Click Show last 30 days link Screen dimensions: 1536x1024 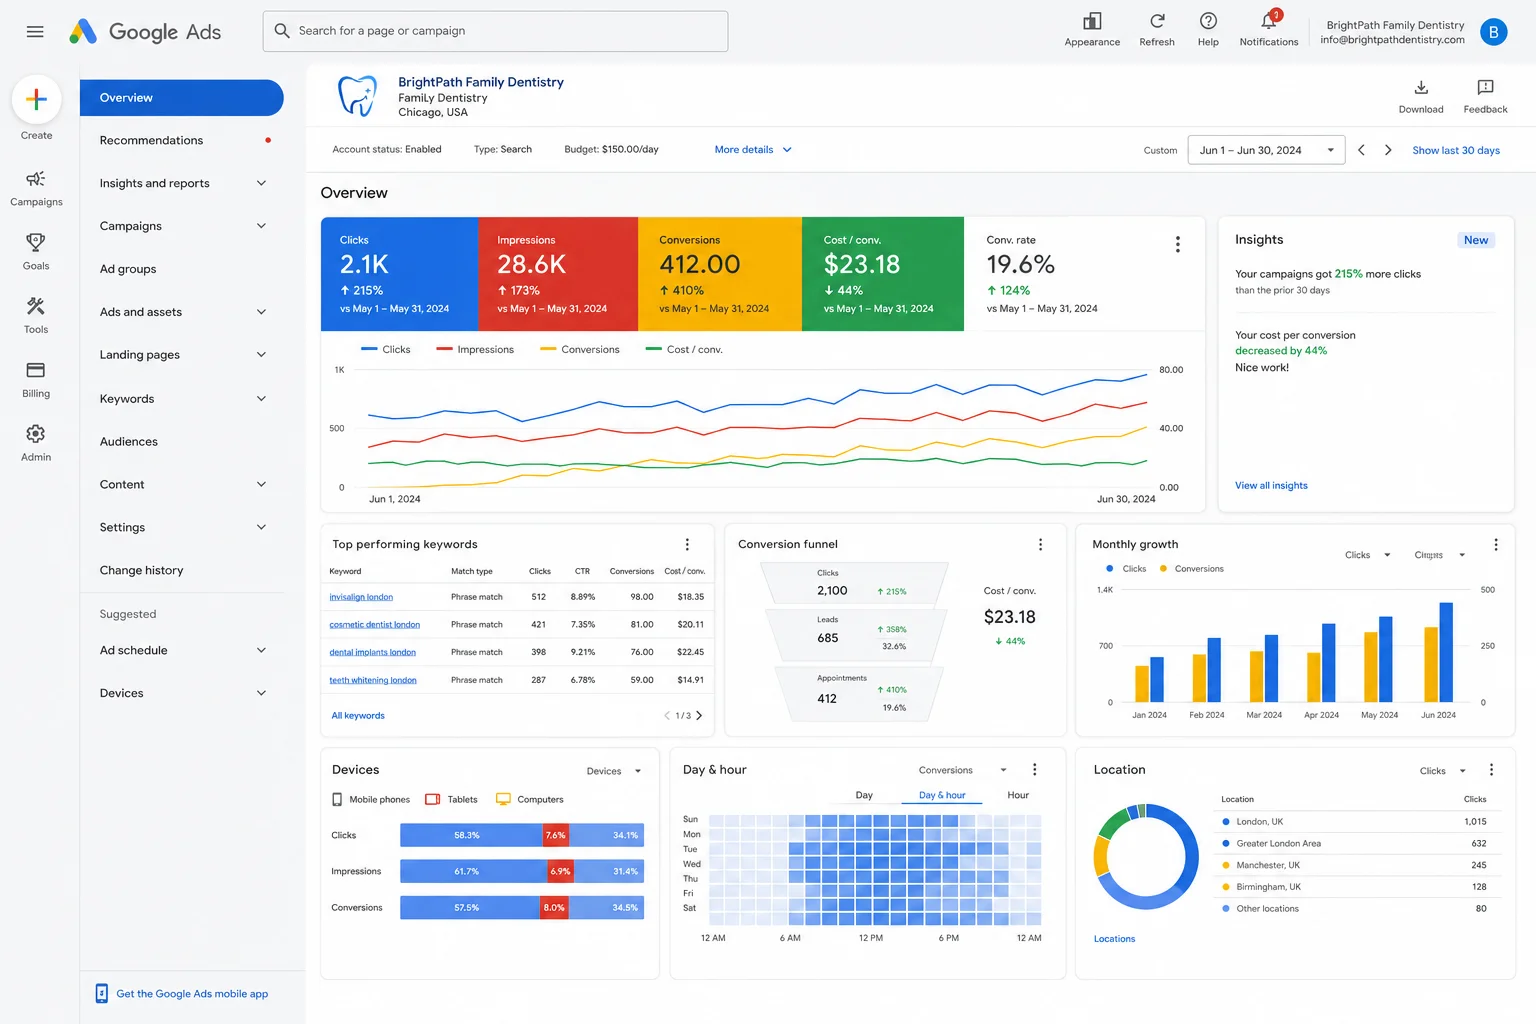tap(1456, 150)
